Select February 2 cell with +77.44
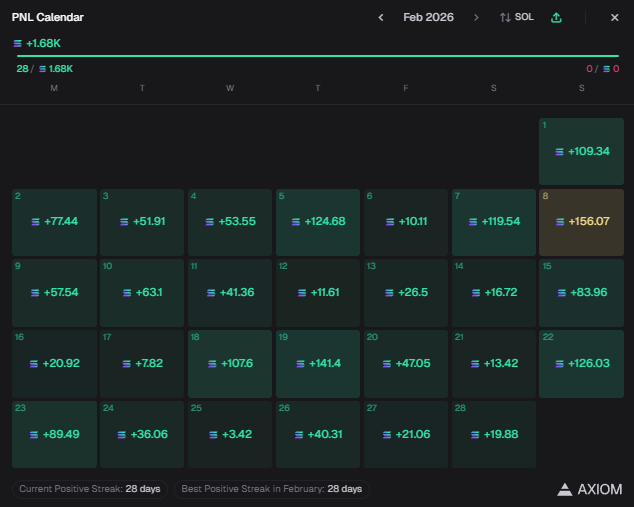The width and height of the screenshot is (634, 507). (x=54, y=222)
